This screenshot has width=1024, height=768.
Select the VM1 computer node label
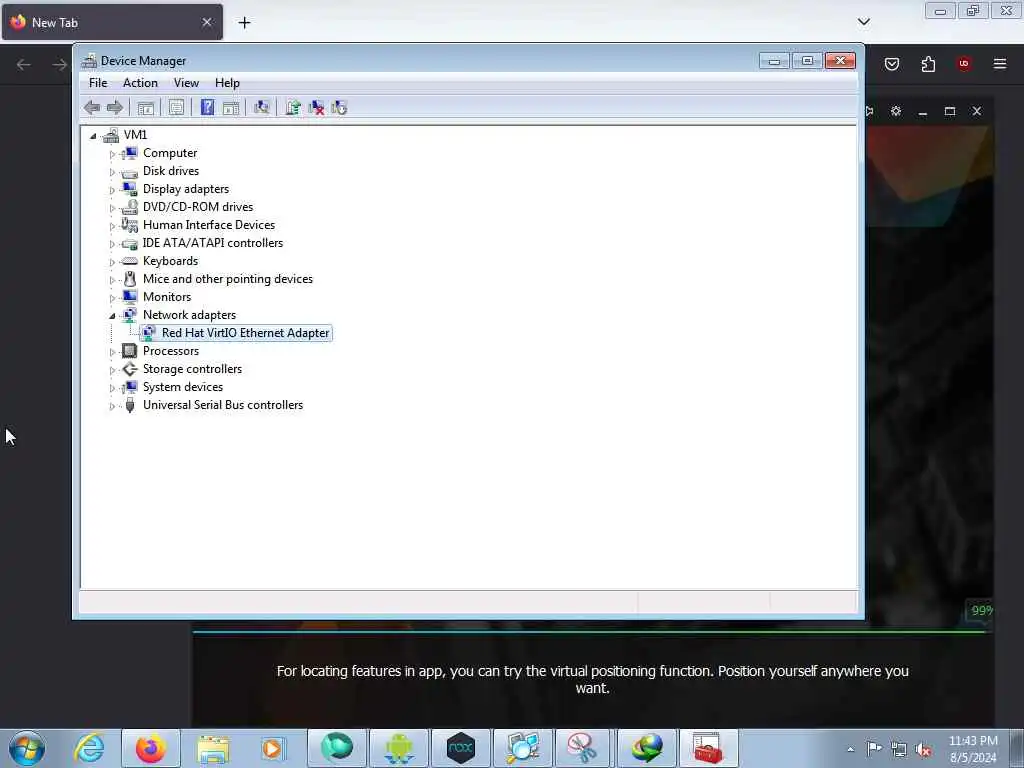click(135, 135)
